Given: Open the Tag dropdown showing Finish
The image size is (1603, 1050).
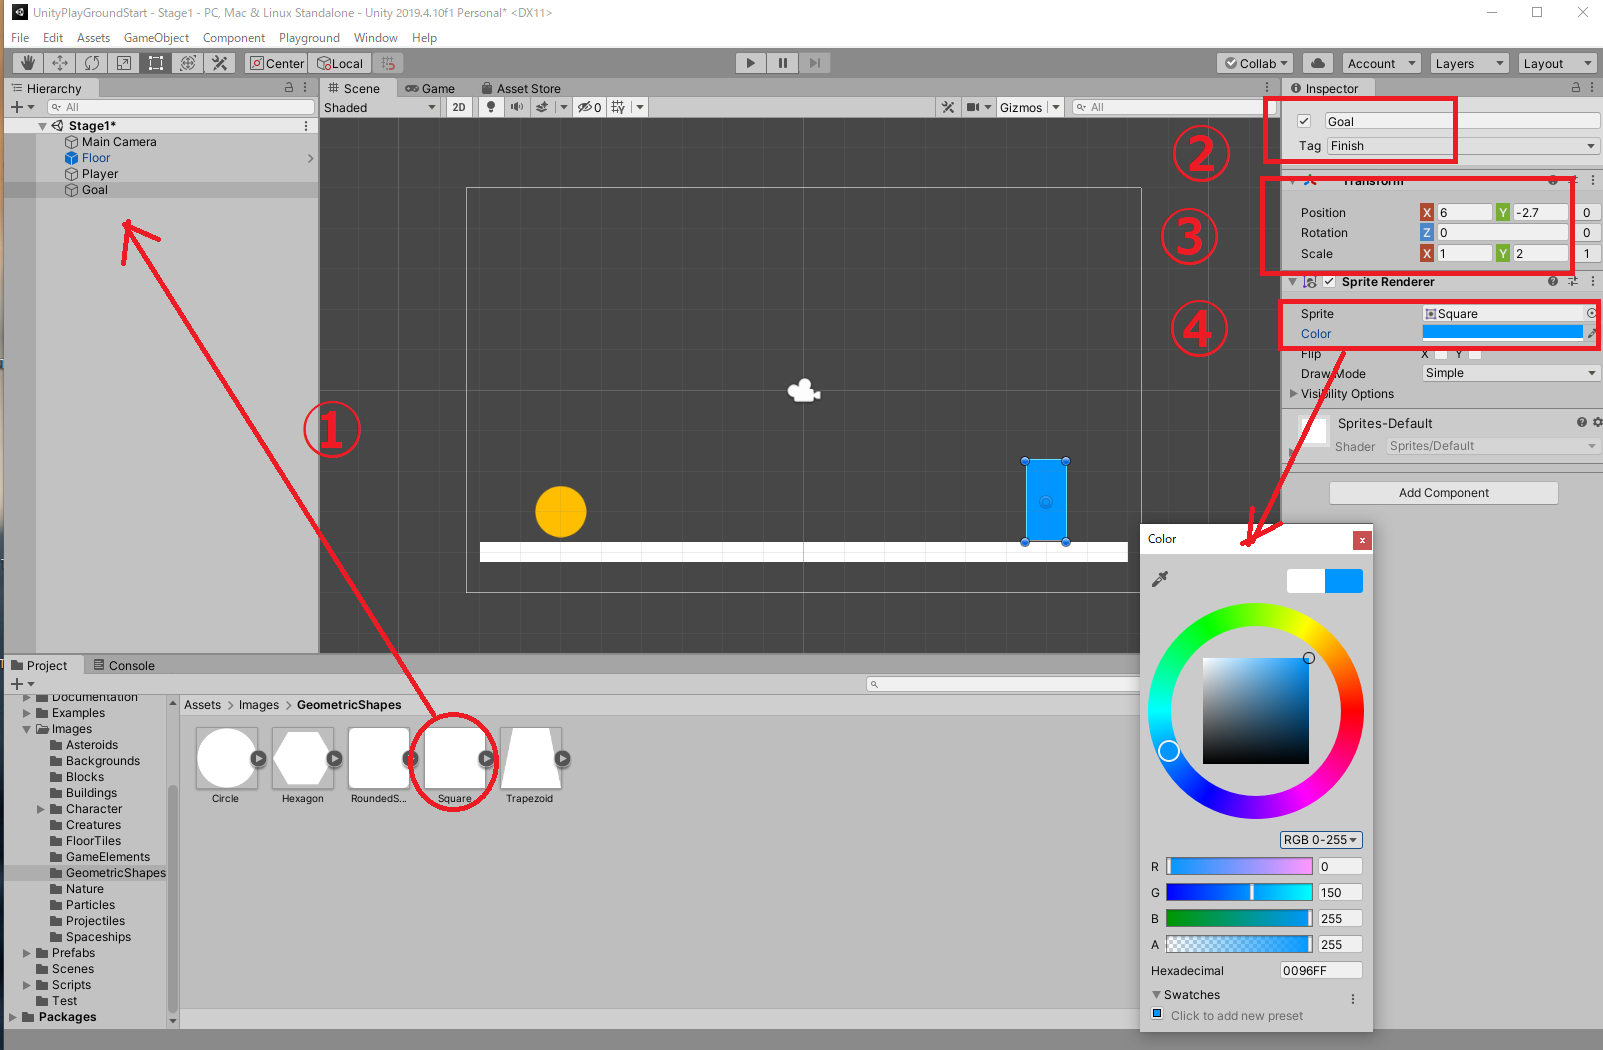Looking at the screenshot, I should 1463,146.
